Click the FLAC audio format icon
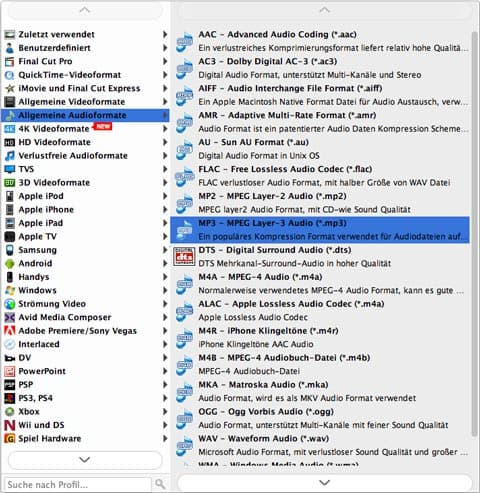This screenshot has width=480, height=493. click(x=184, y=176)
